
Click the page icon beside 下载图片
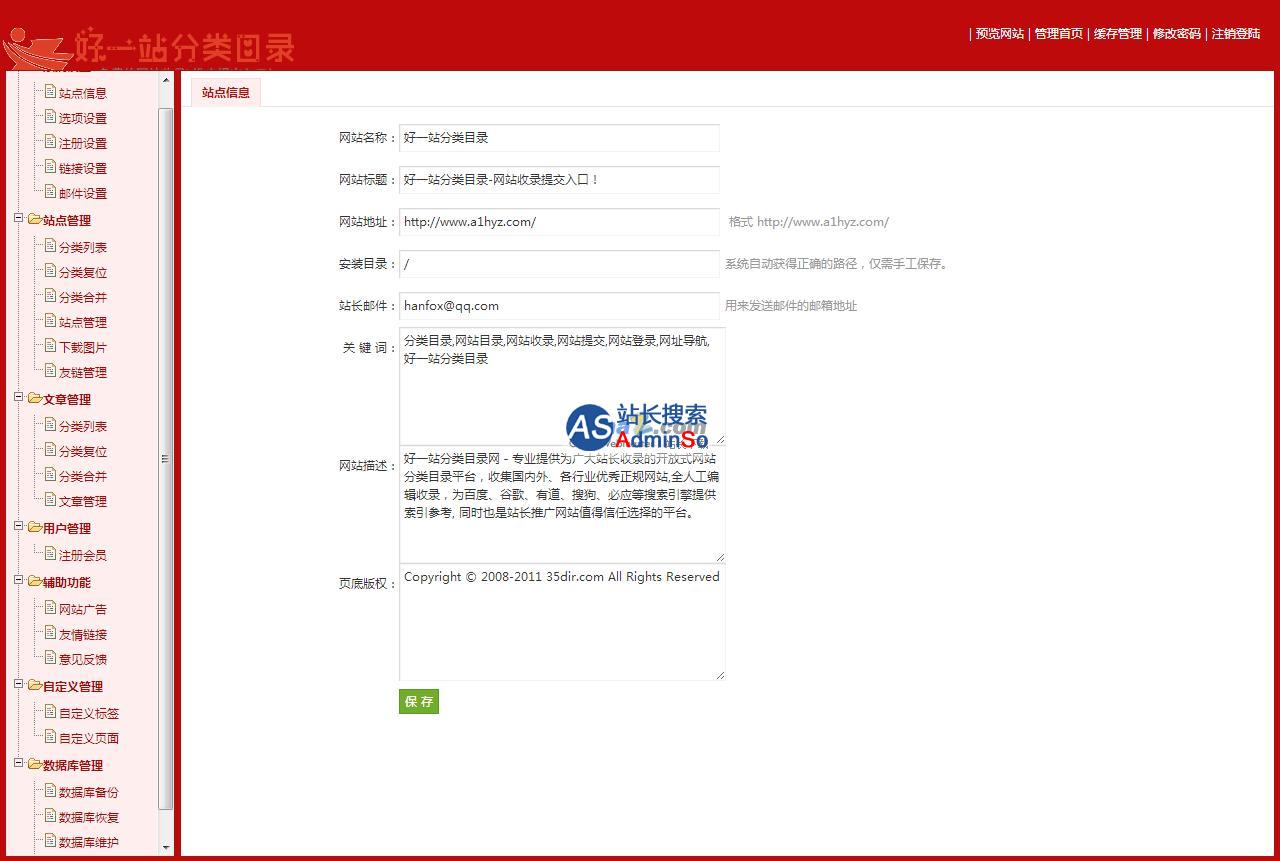pyautogui.click(x=50, y=346)
